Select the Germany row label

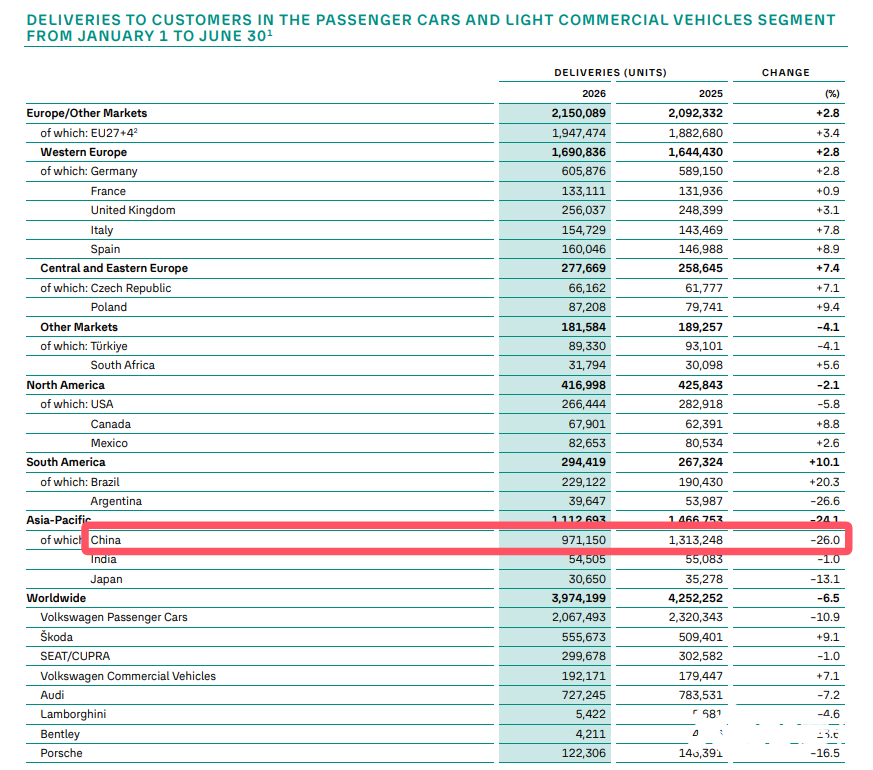(114, 171)
